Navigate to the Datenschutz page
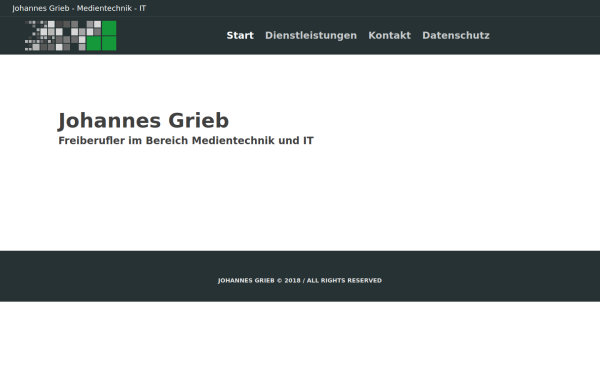The width and height of the screenshot is (600, 375). [456, 36]
